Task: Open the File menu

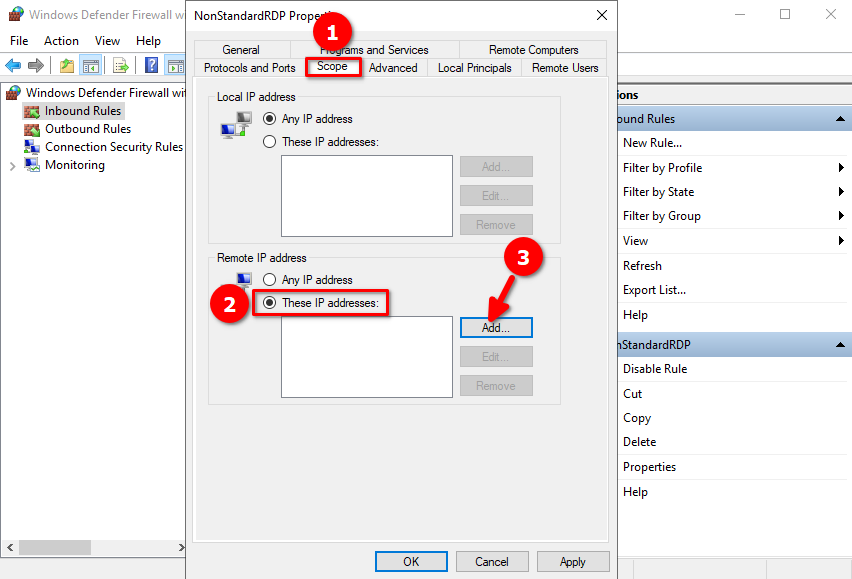Action: coord(19,41)
